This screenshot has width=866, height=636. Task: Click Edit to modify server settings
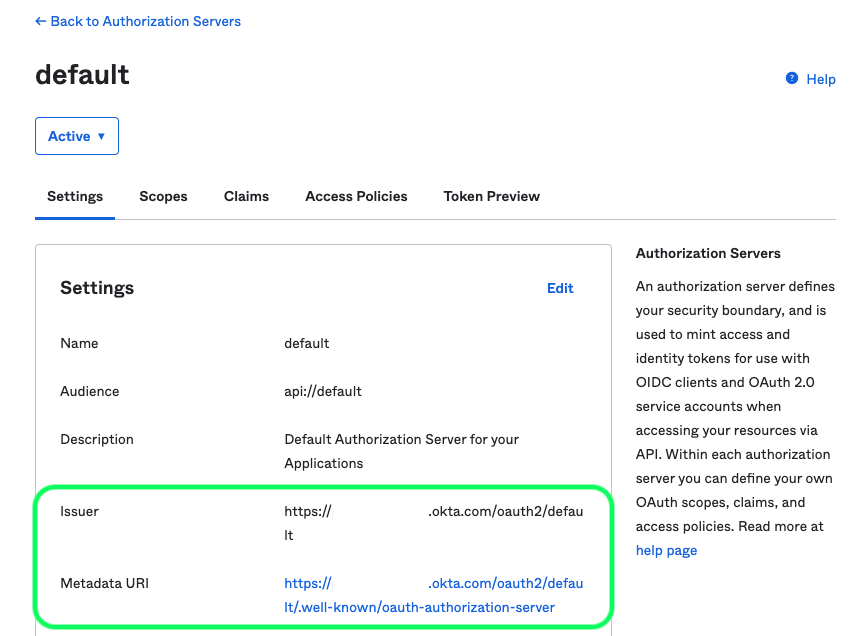[x=560, y=288]
